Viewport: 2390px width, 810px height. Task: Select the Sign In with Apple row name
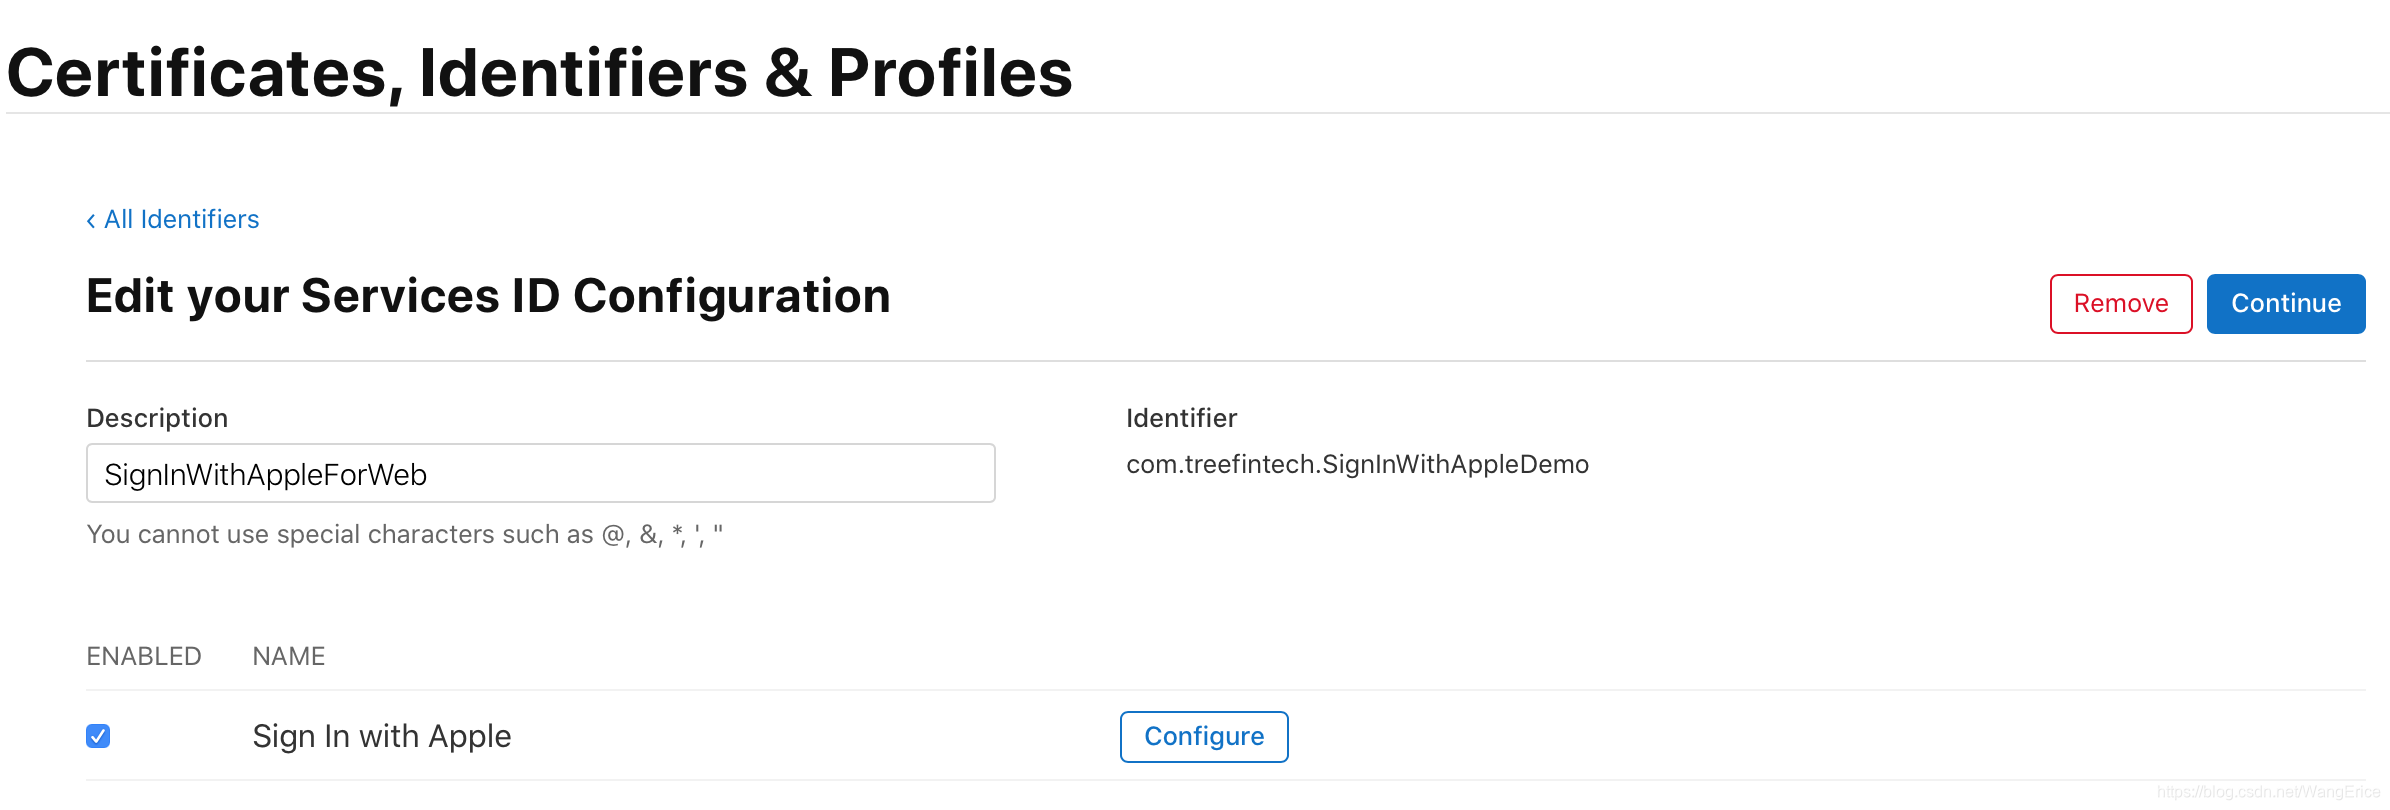(x=382, y=736)
